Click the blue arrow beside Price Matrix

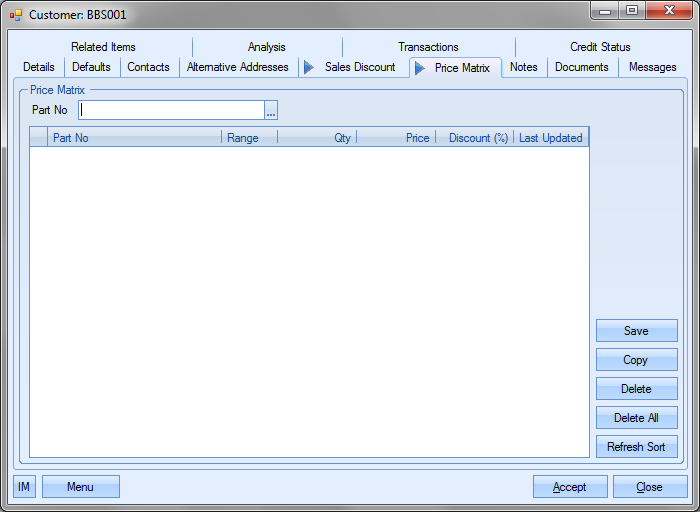(x=420, y=68)
